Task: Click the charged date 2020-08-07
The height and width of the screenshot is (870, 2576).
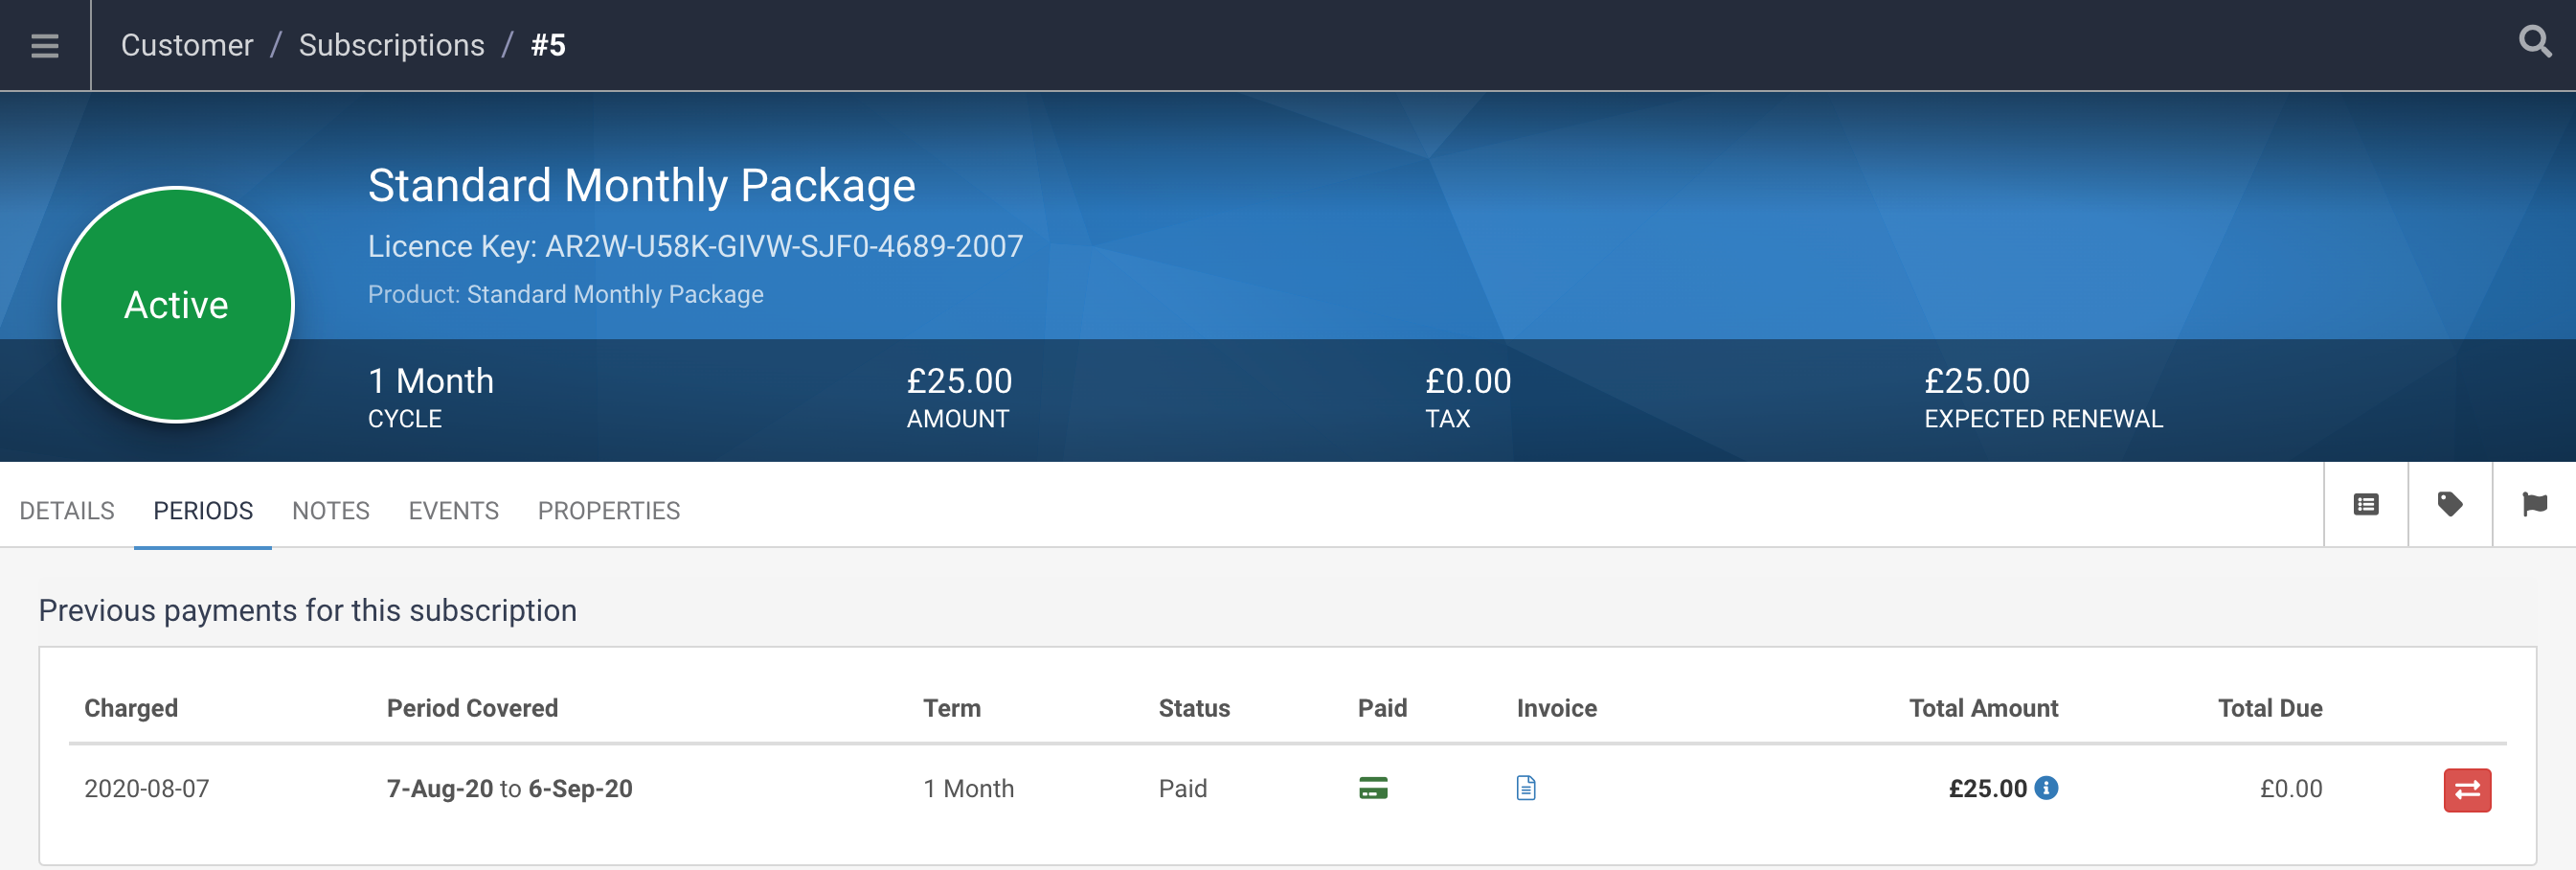Action: tap(147, 788)
